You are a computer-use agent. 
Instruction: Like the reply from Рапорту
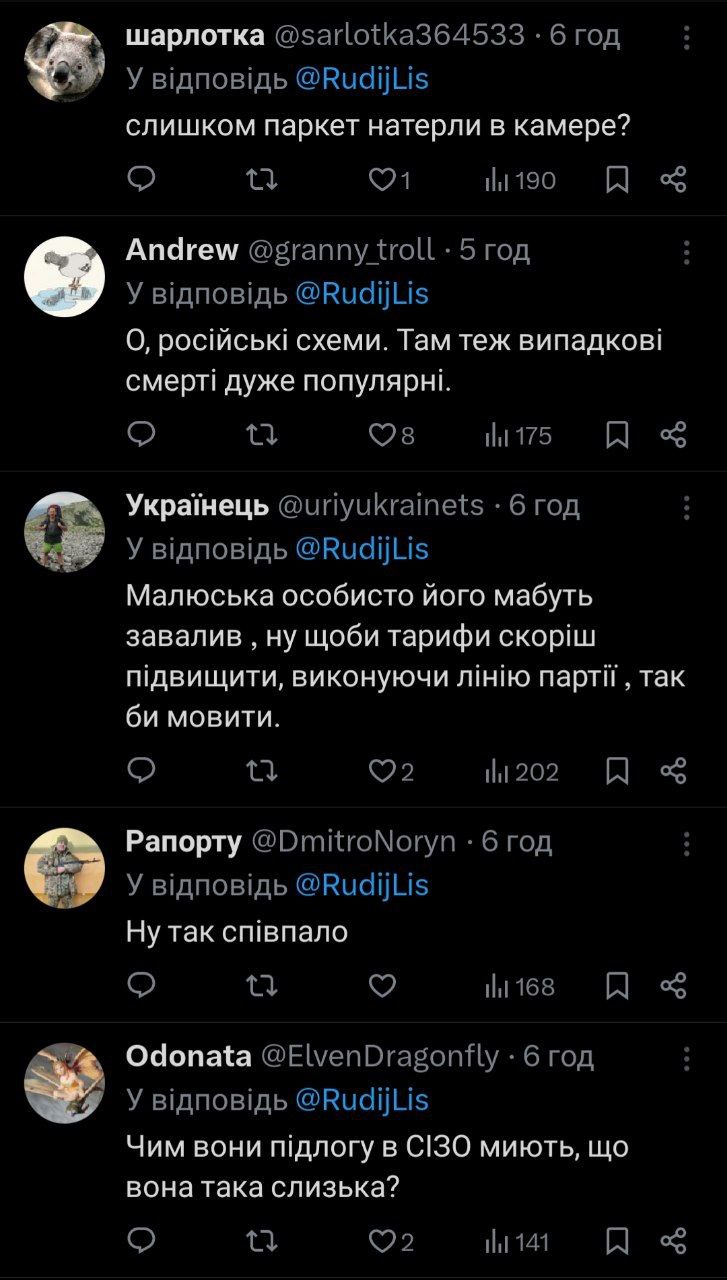pyautogui.click(x=382, y=987)
